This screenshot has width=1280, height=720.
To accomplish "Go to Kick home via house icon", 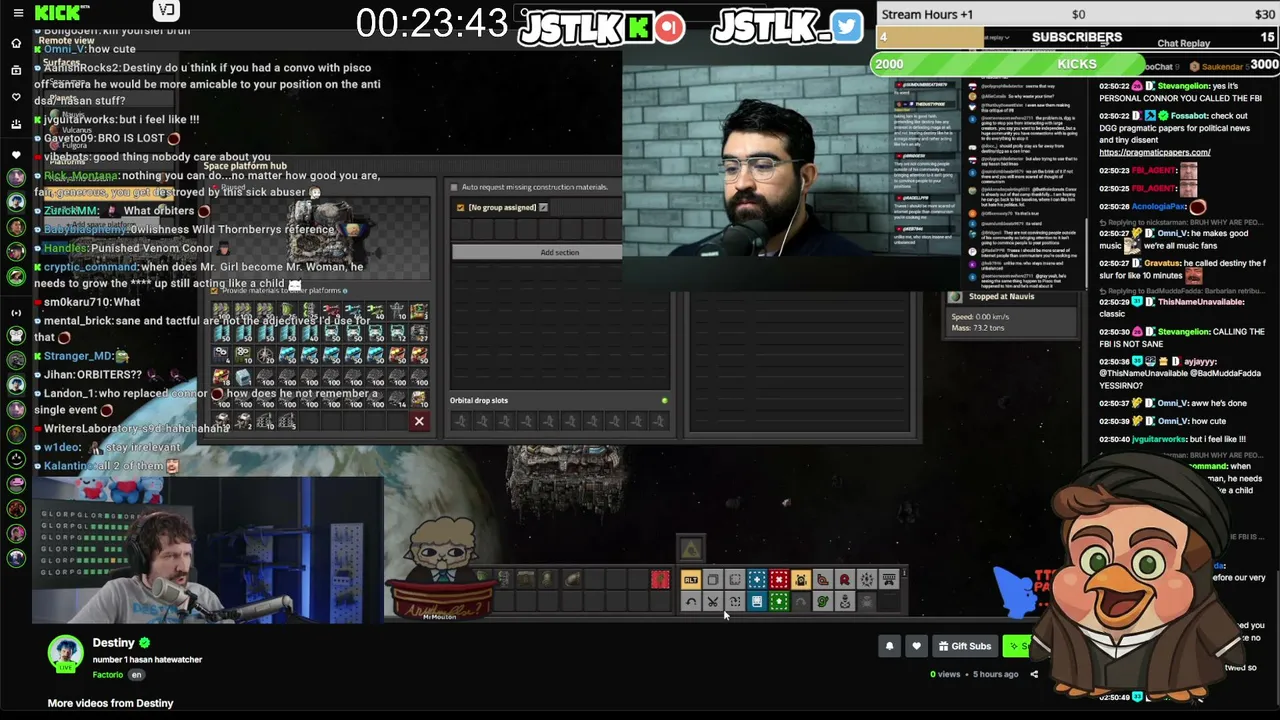I will point(16,43).
